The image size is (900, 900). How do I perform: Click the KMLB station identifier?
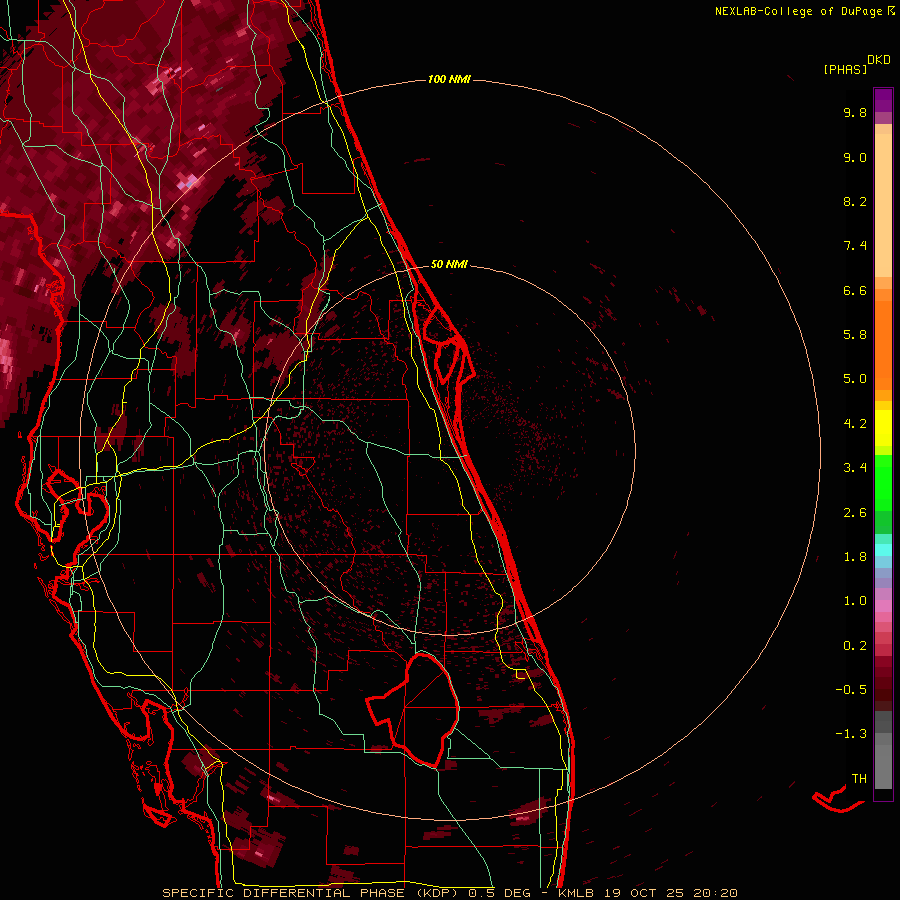coord(576,893)
